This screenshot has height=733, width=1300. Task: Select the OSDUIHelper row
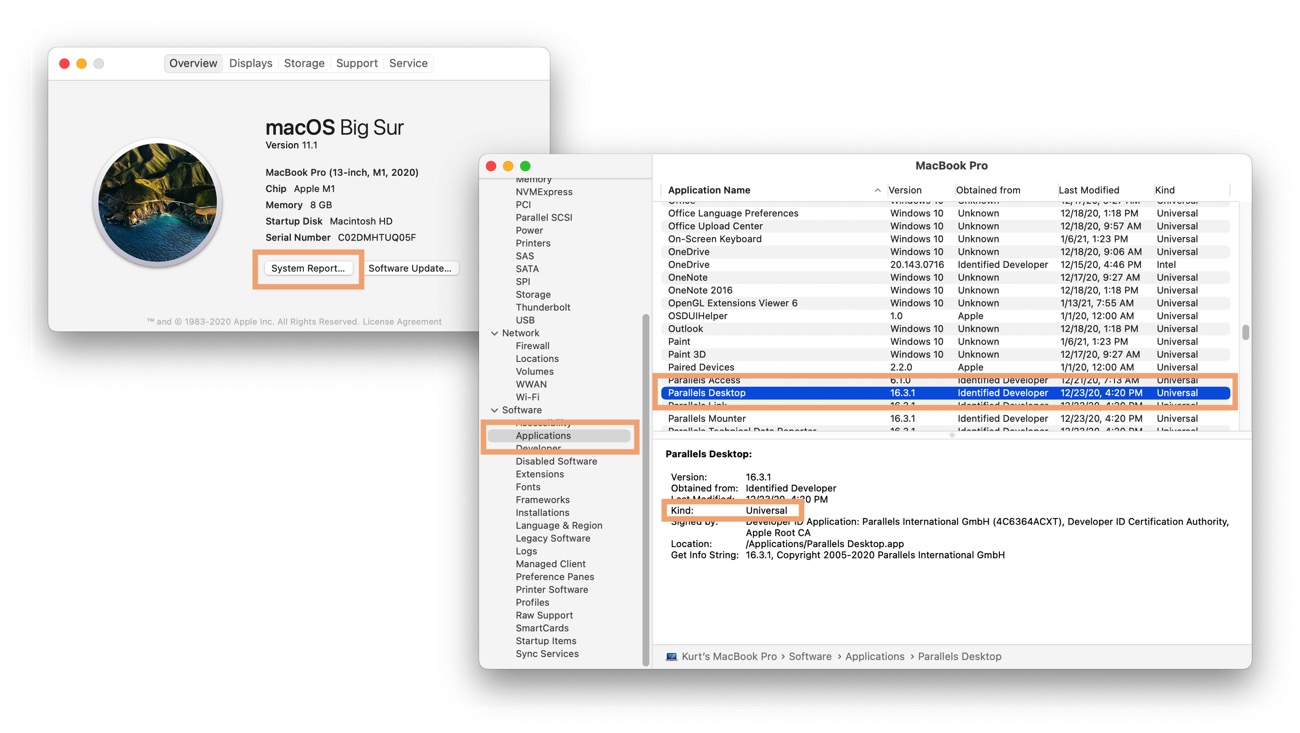945,316
